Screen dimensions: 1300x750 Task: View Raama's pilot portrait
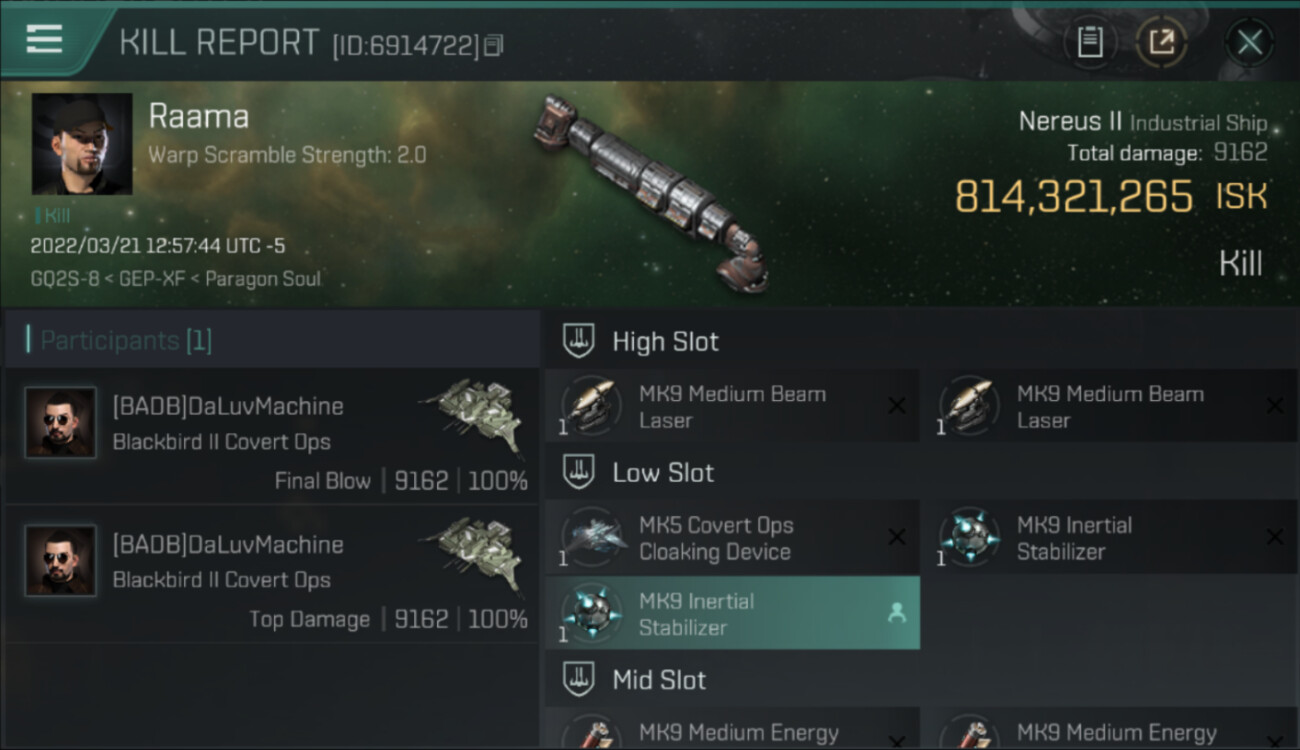tap(82, 144)
